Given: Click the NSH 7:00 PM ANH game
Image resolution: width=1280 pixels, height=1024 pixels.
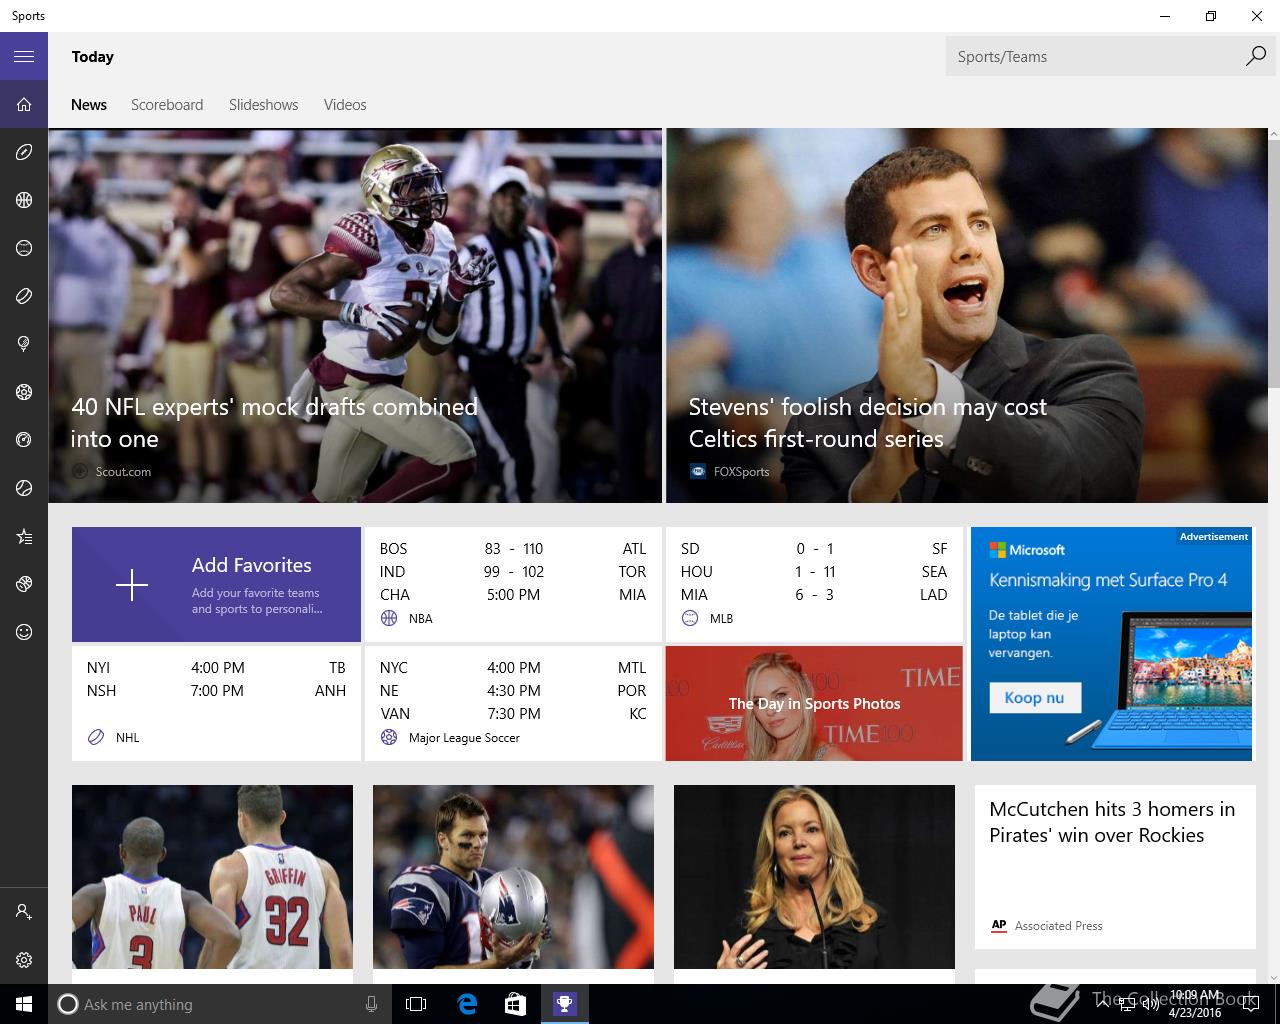Looking at the screenshot, I should 216,690.
